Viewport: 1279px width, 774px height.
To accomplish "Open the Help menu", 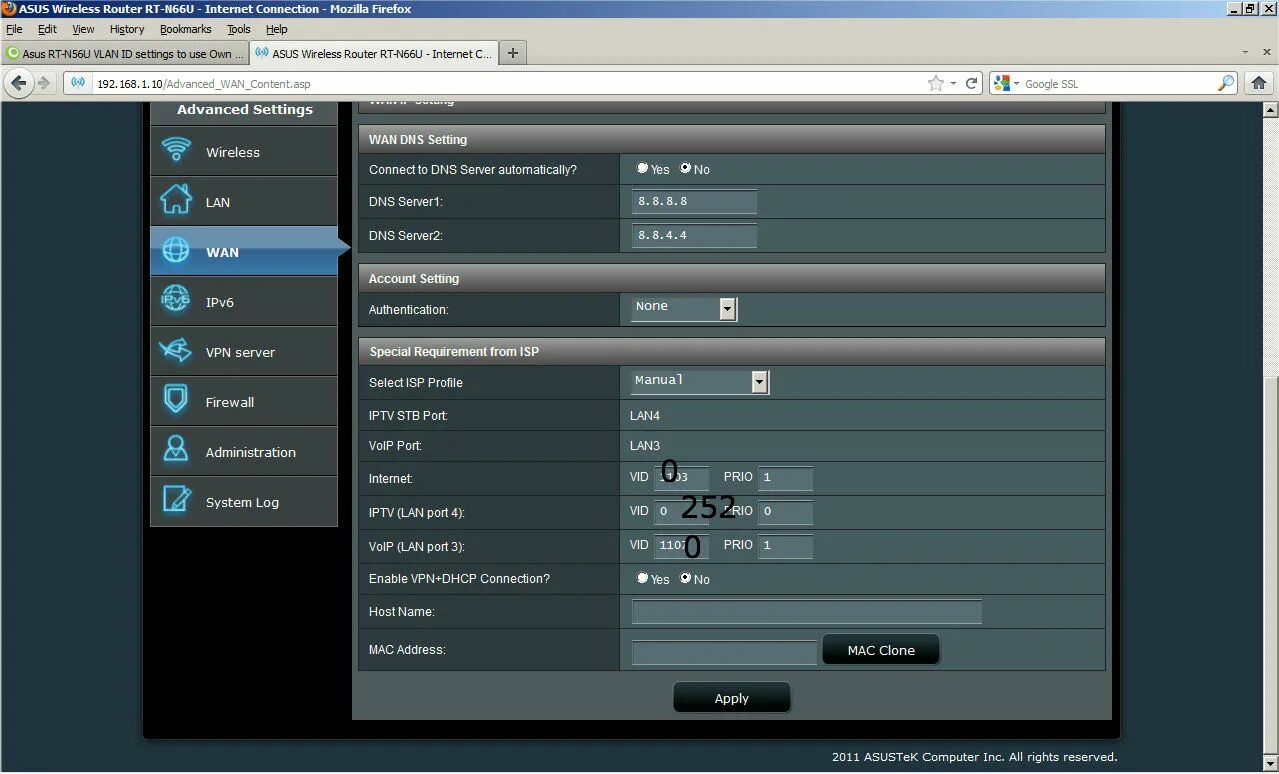I will pos(277,29).
